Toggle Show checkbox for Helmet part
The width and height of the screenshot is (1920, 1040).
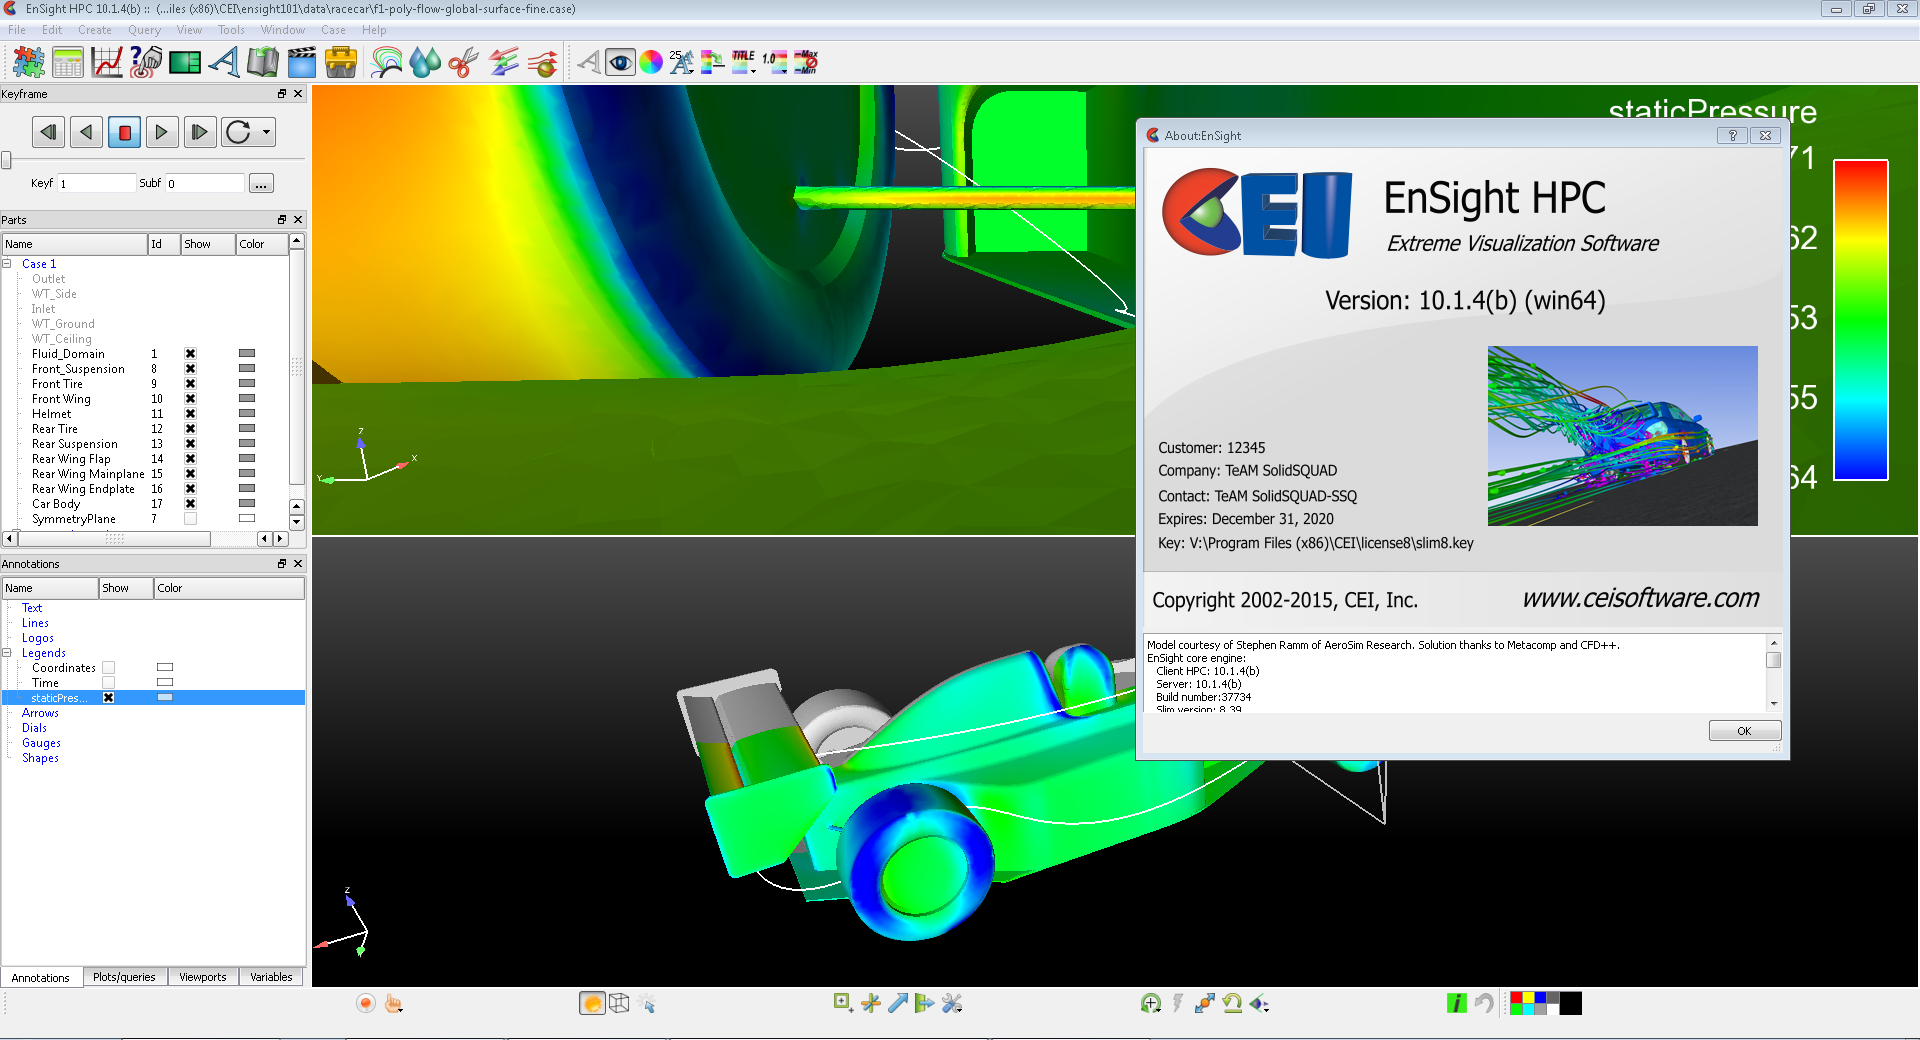coord(190,414)
